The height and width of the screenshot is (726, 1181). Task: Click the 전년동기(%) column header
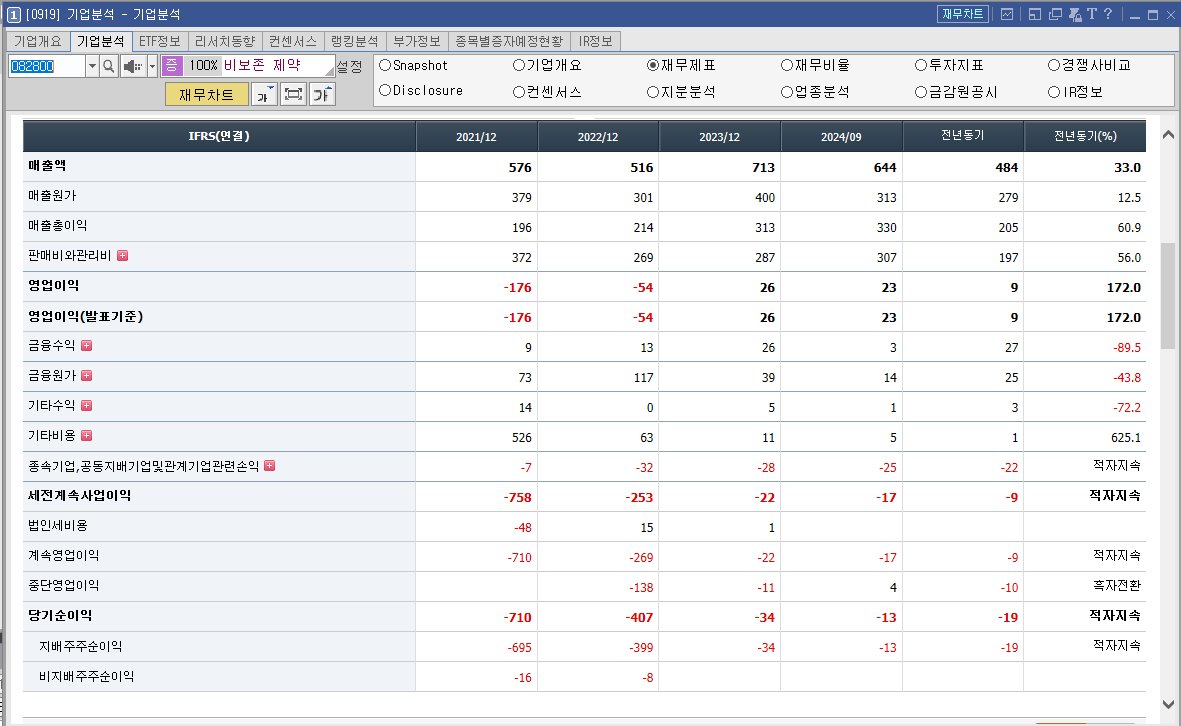tap(1085, 136)
